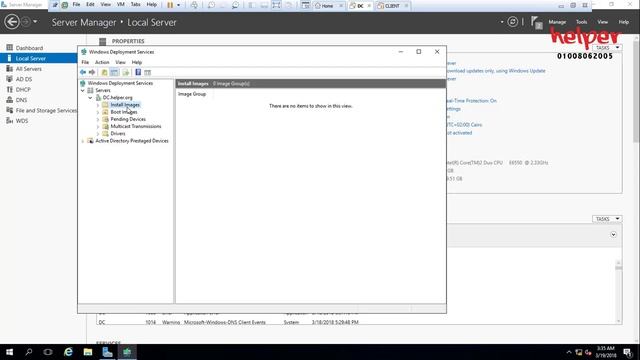
Task: Open the WDS Help menu
Action: [x=137, y=62]
